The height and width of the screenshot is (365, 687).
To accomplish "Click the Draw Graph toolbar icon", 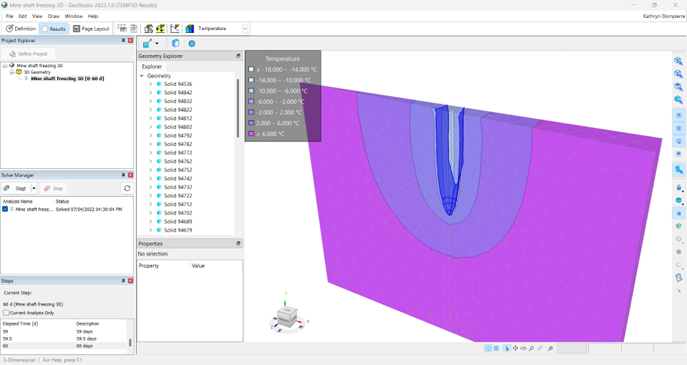I will (175, 28).
